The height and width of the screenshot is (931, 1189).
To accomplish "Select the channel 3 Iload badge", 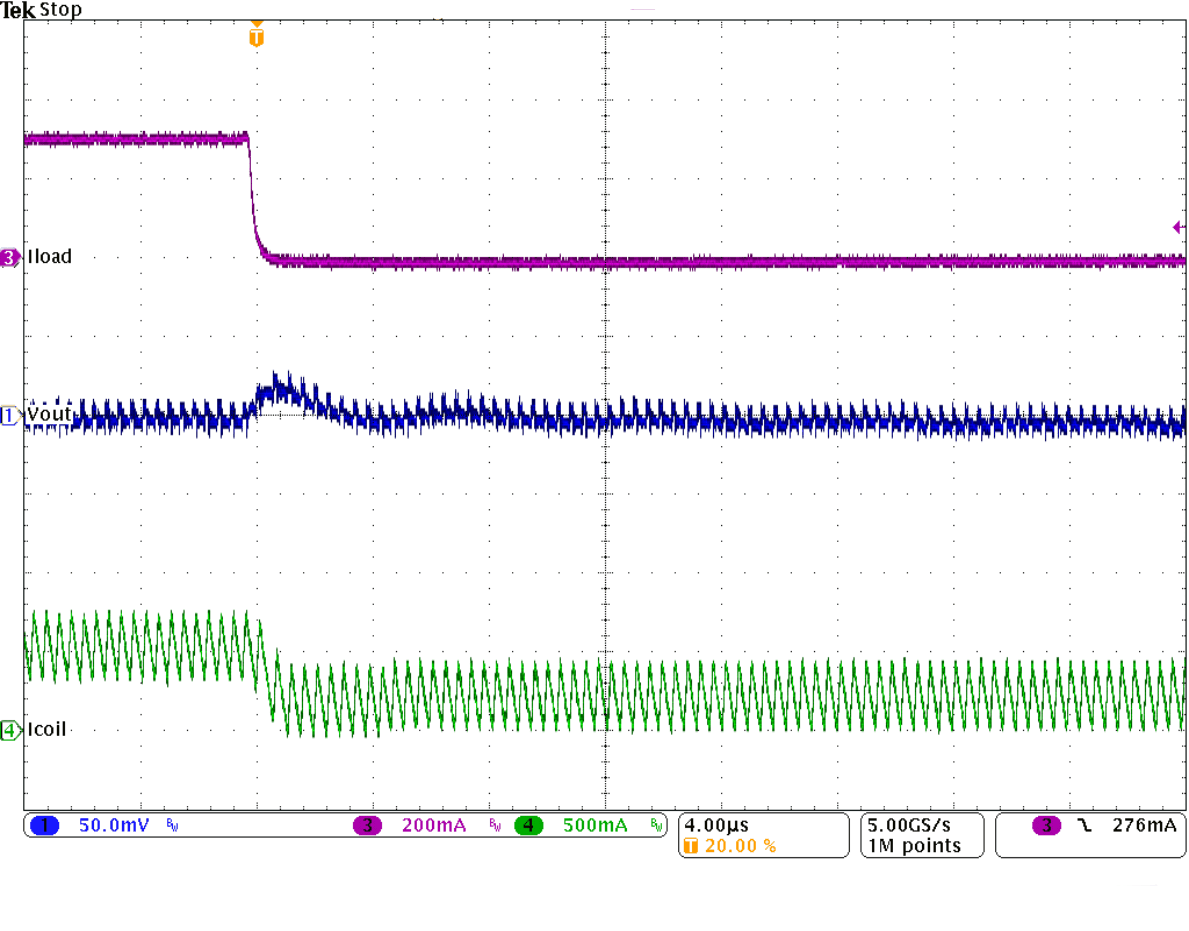I will click(x=9, y=256).
